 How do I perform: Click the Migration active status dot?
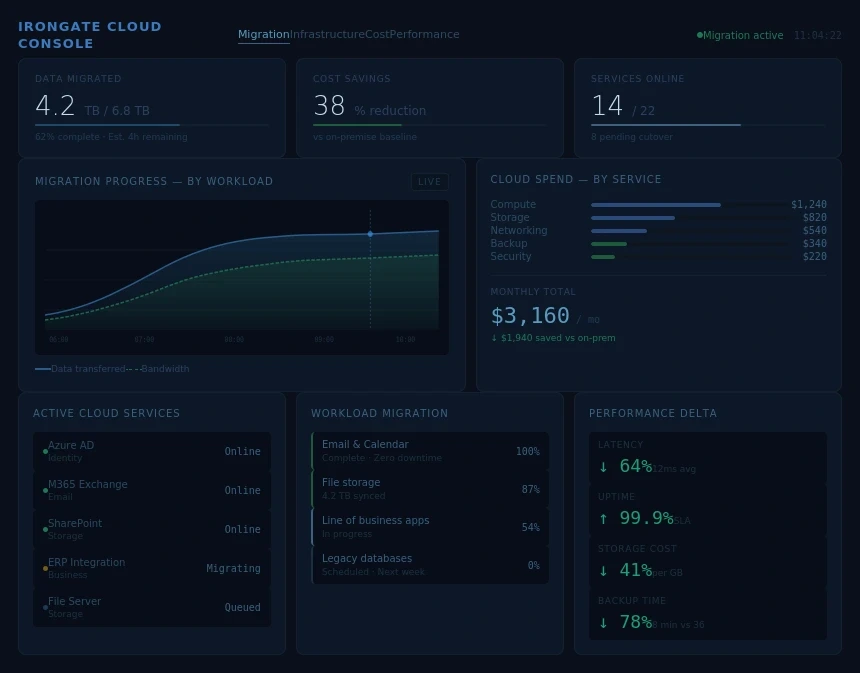[700, 34]
